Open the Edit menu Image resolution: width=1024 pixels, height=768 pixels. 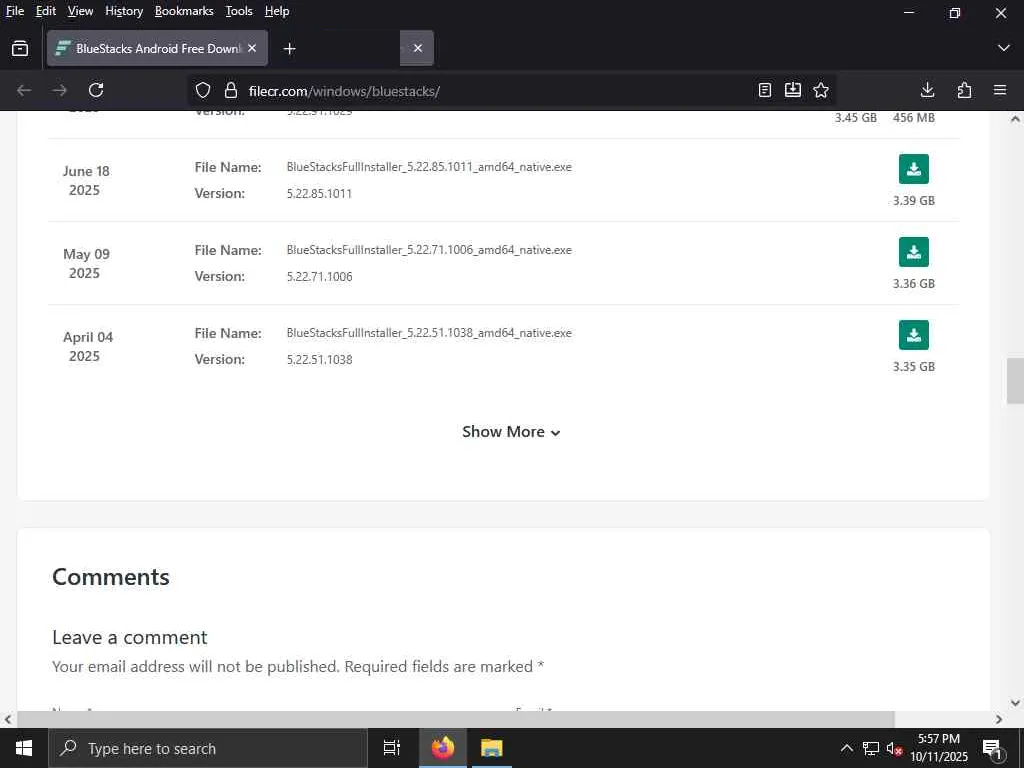coord(46,11)
